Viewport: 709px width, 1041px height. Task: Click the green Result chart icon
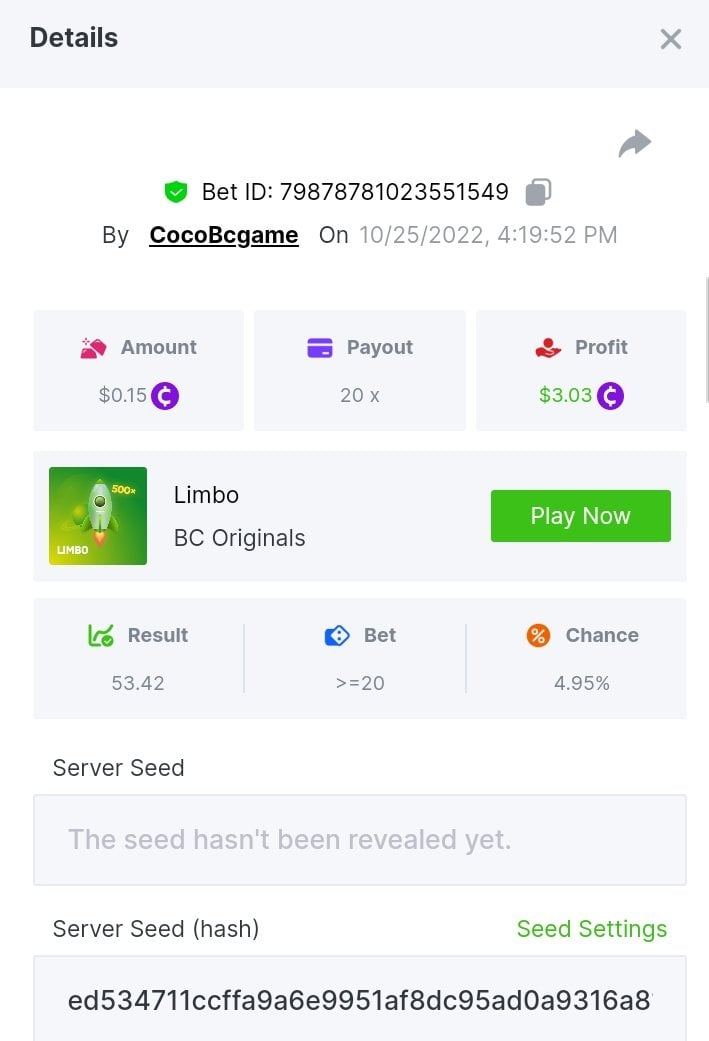[101, 635]
